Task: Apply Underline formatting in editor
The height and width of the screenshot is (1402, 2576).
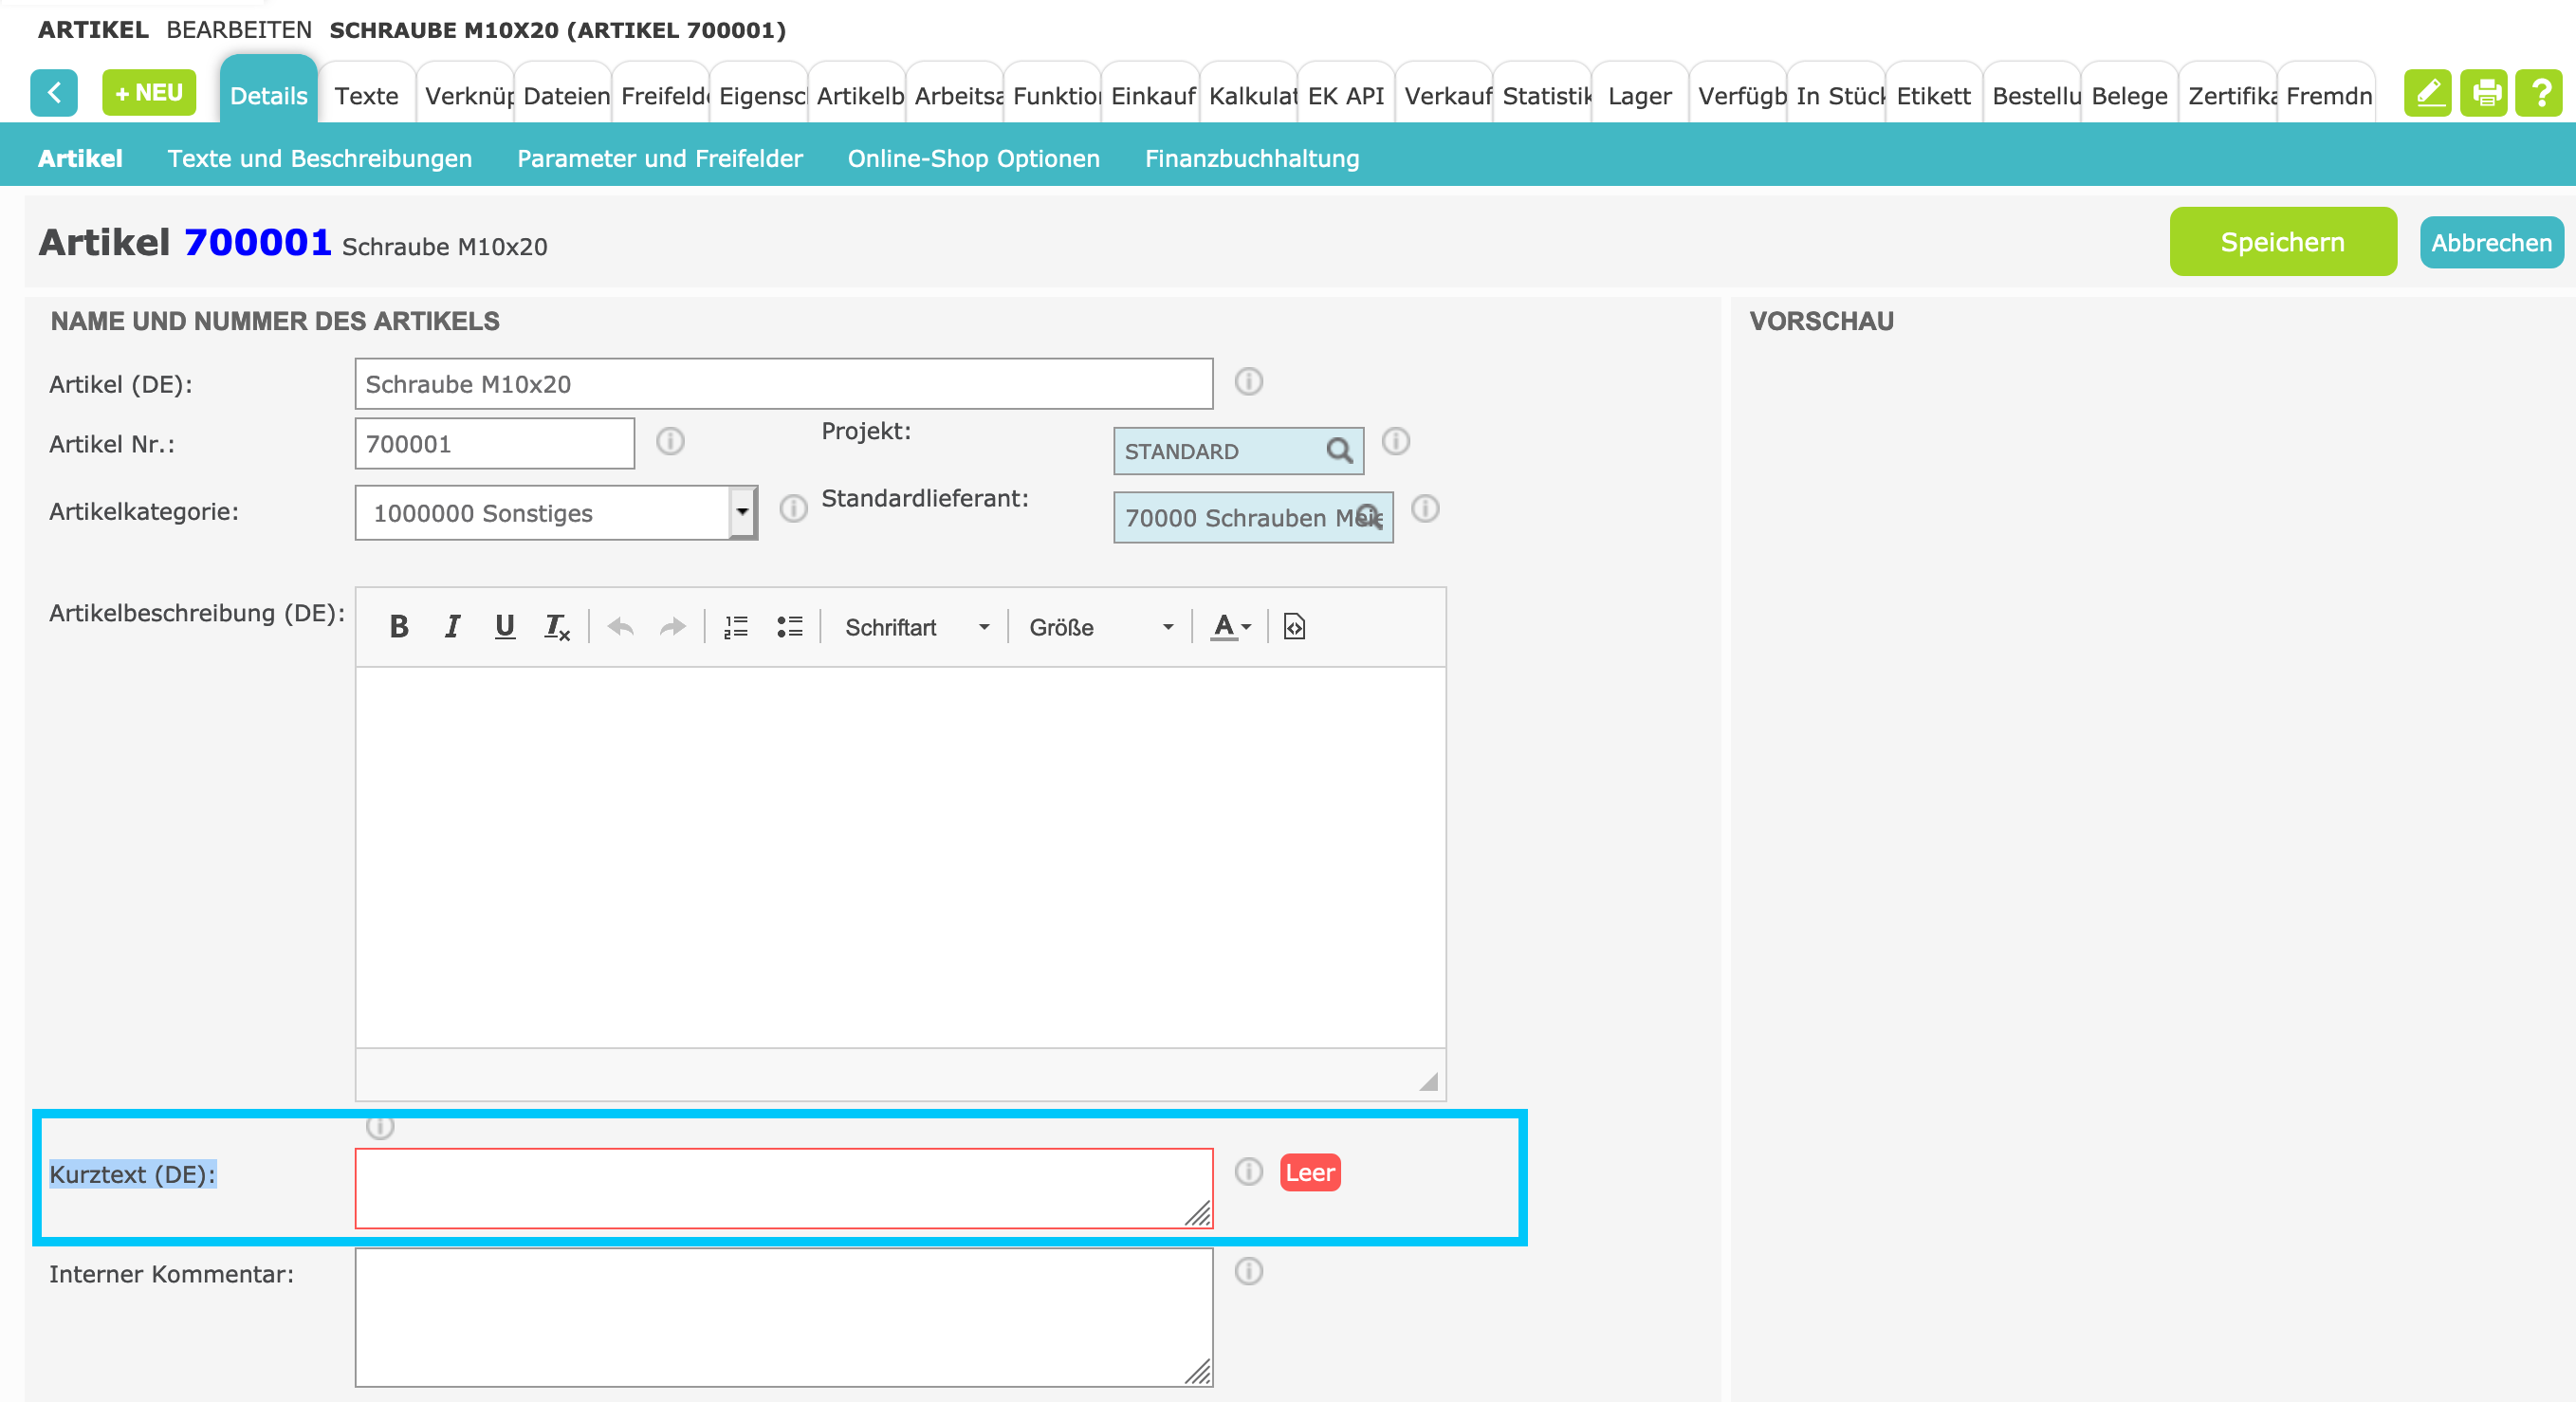Action: [x=505, y=627]
